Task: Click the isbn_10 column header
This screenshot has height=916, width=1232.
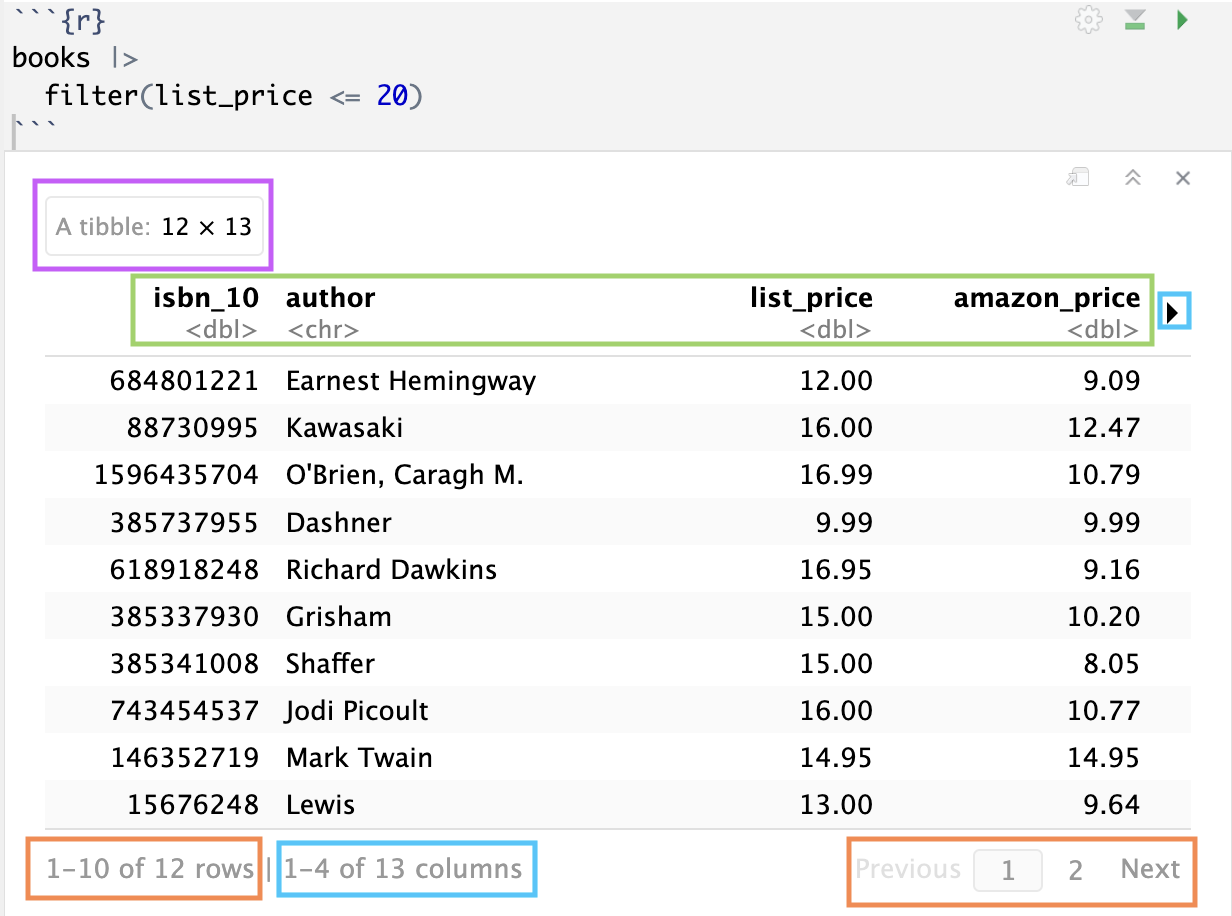Action: coord(205,298)
